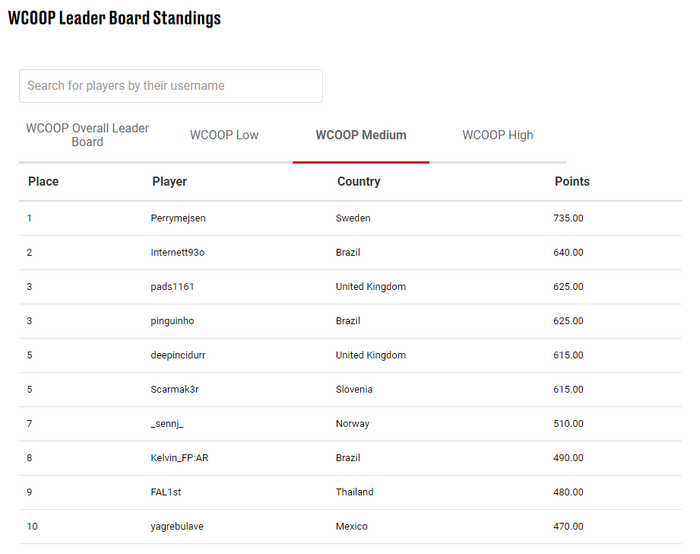This screenshot has width=700, height=554.
Task: Click player name pads1161
Action: tap(172, 287)
